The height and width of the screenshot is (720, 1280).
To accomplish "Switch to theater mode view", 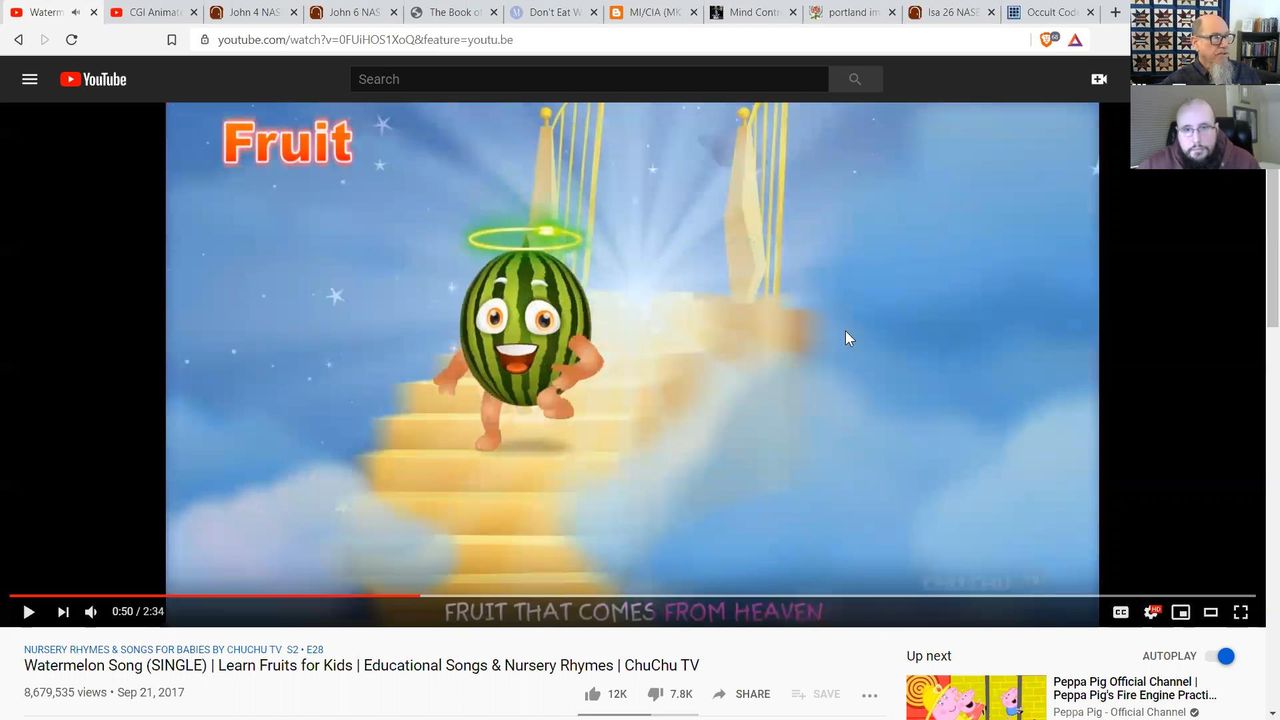I will pos(1211,612).
